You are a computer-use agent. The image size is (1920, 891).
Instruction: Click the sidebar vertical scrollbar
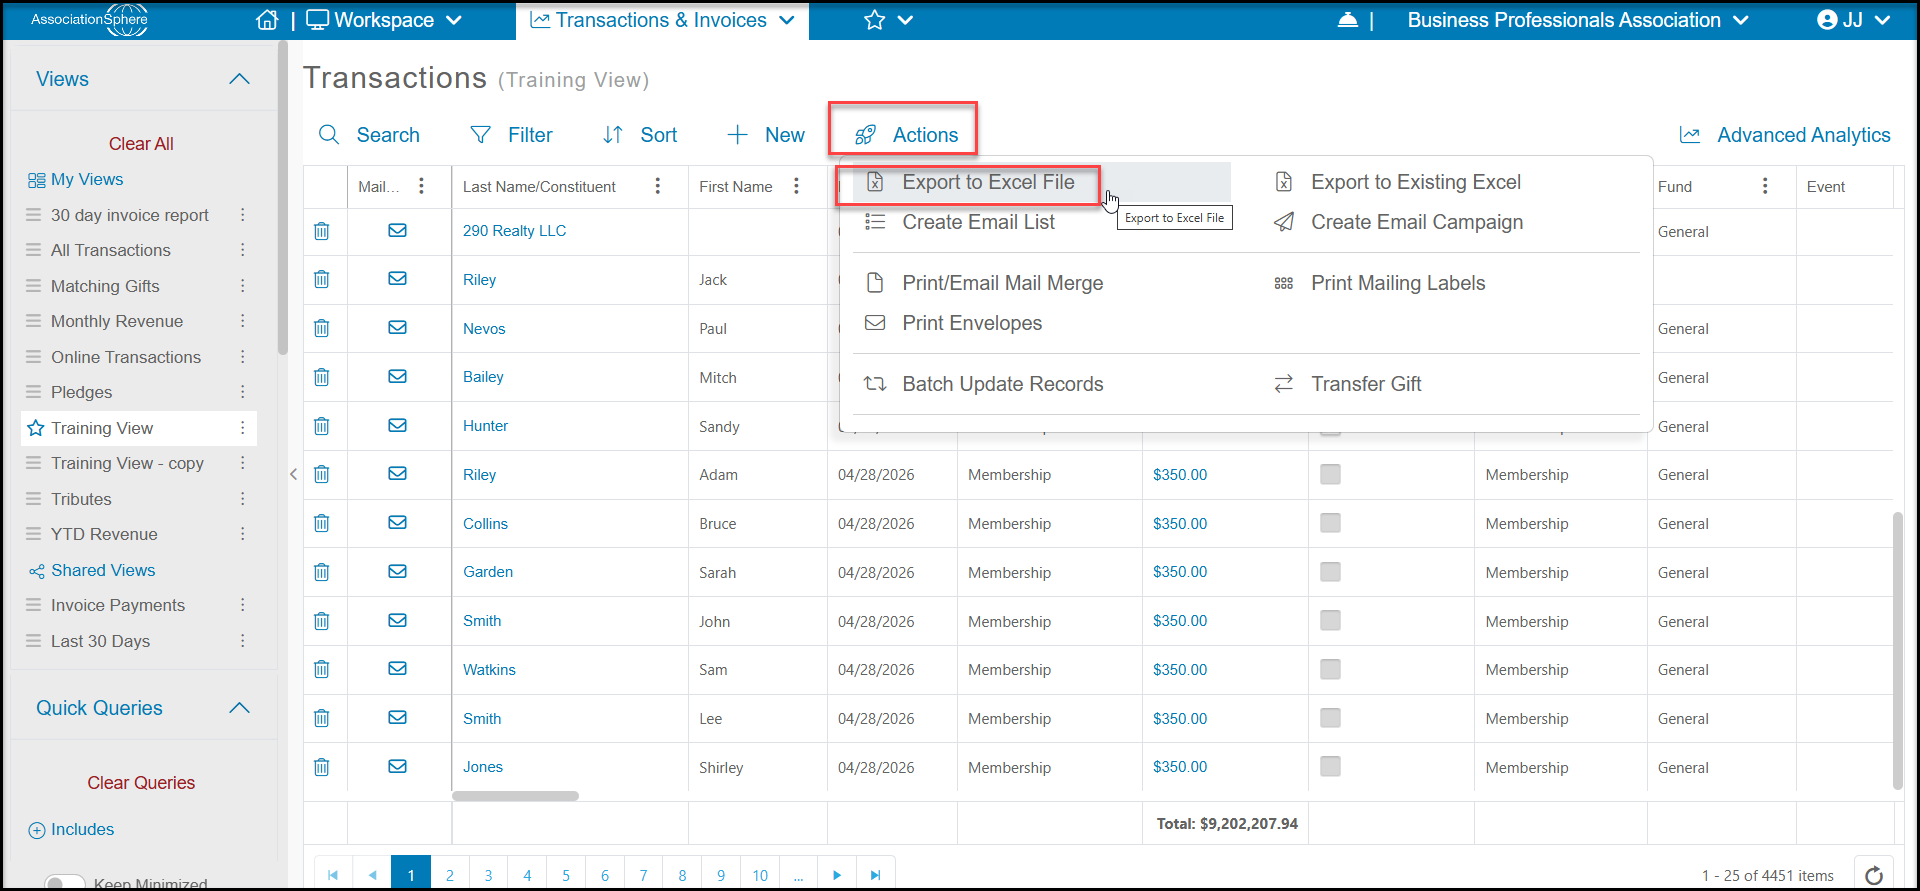pyautogui.click(x=283, y=200)
